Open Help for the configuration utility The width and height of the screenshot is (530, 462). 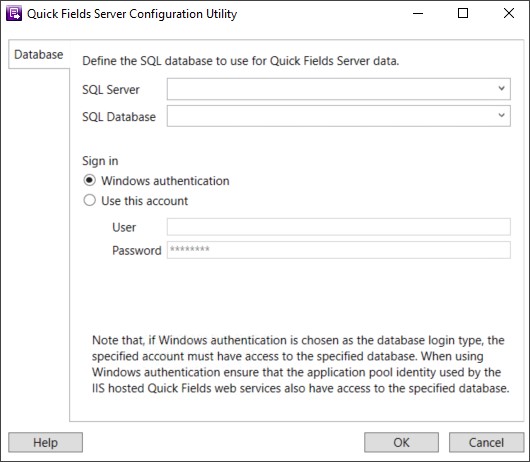tap(45, 442)
